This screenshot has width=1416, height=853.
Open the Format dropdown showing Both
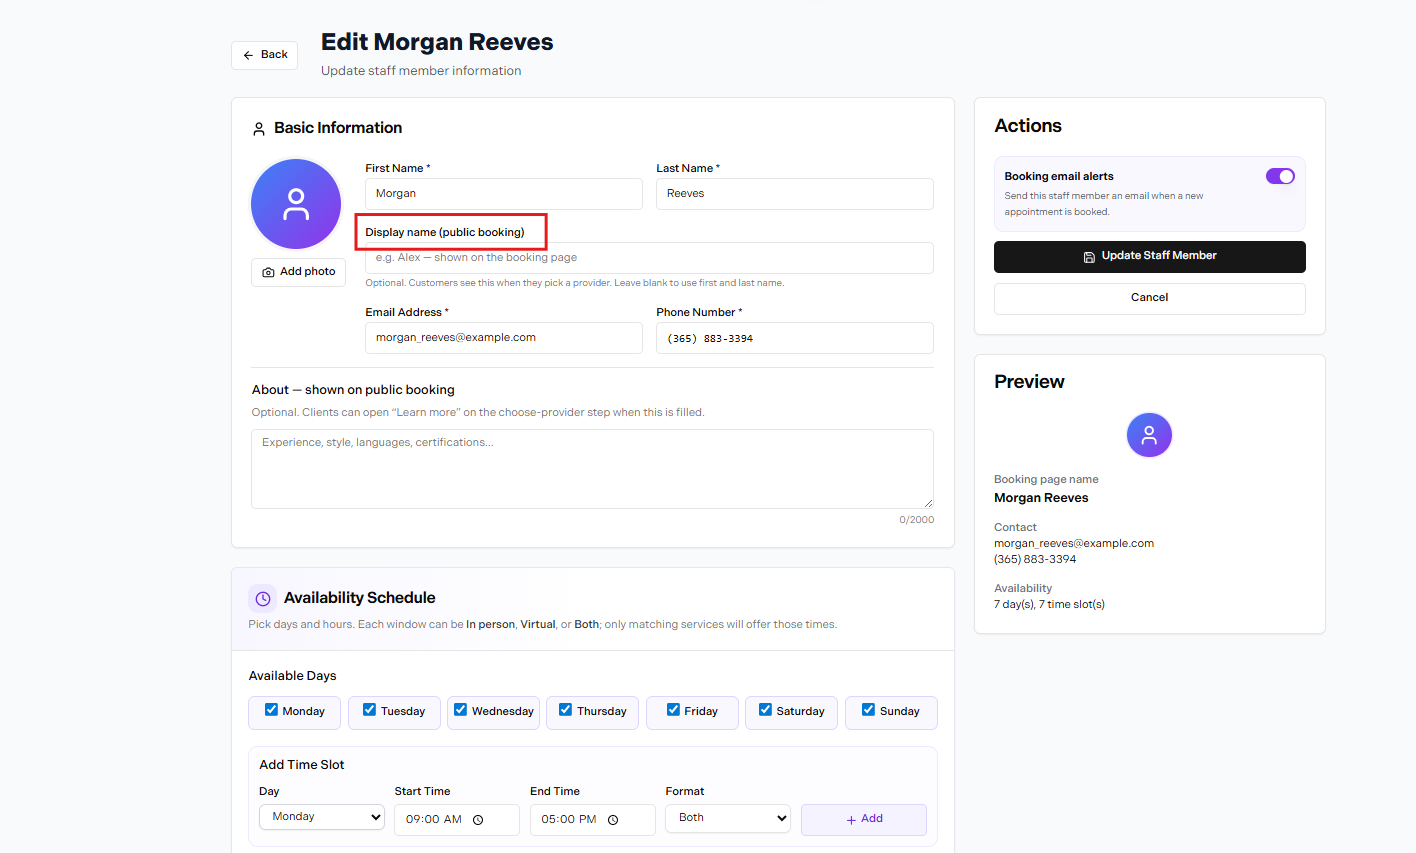[728, 818]
